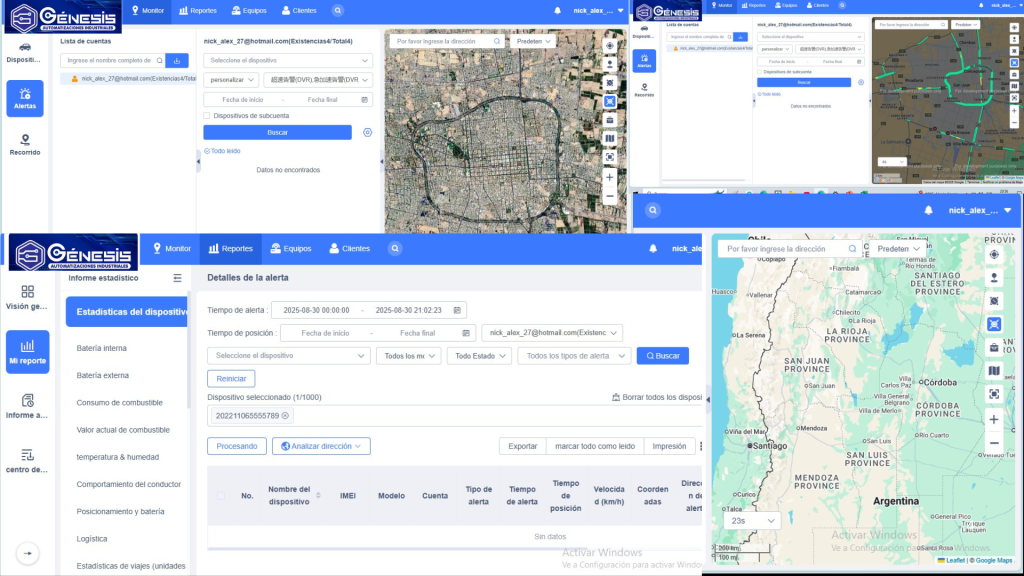Zoom in on the Argentina street map

(x=994, y=419)
